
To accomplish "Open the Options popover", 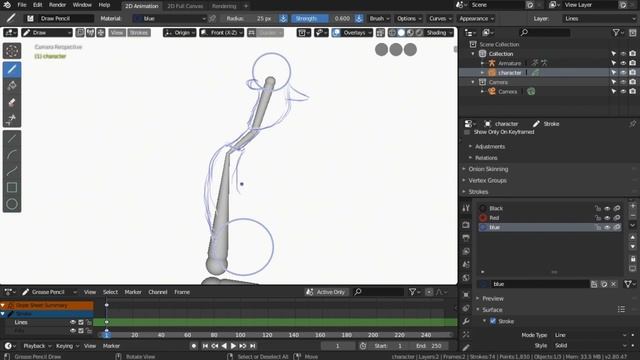I will 409,18.
